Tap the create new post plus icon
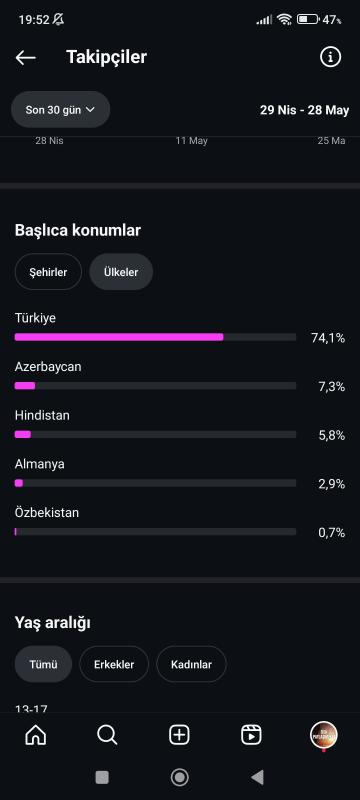The image size is (360, 800). point(179,735)
